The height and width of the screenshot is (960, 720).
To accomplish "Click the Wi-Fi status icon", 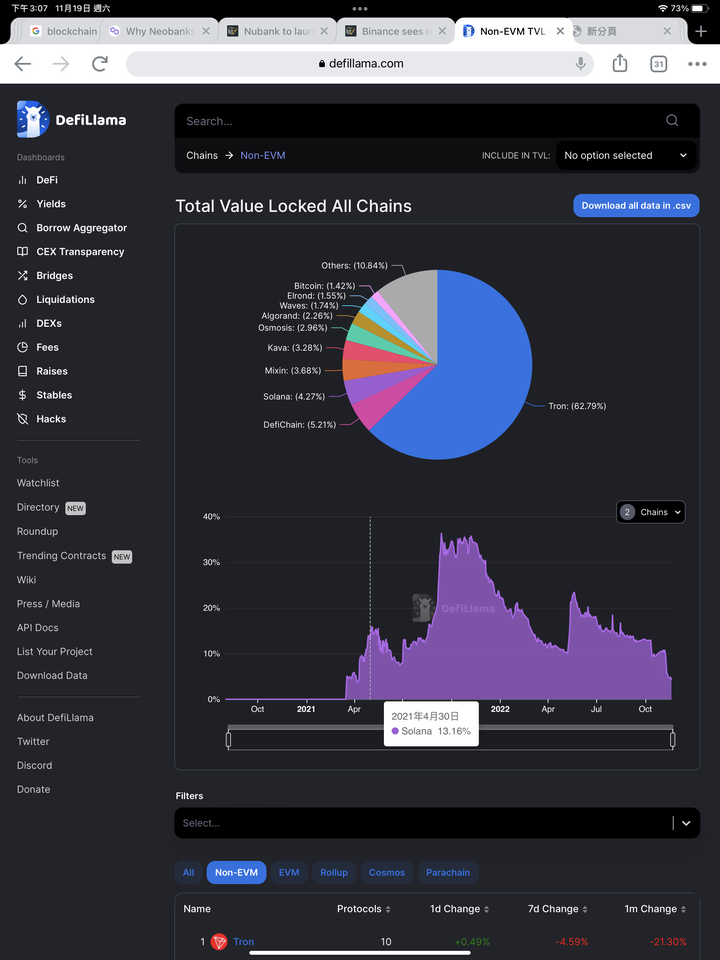I will (662, 9).
